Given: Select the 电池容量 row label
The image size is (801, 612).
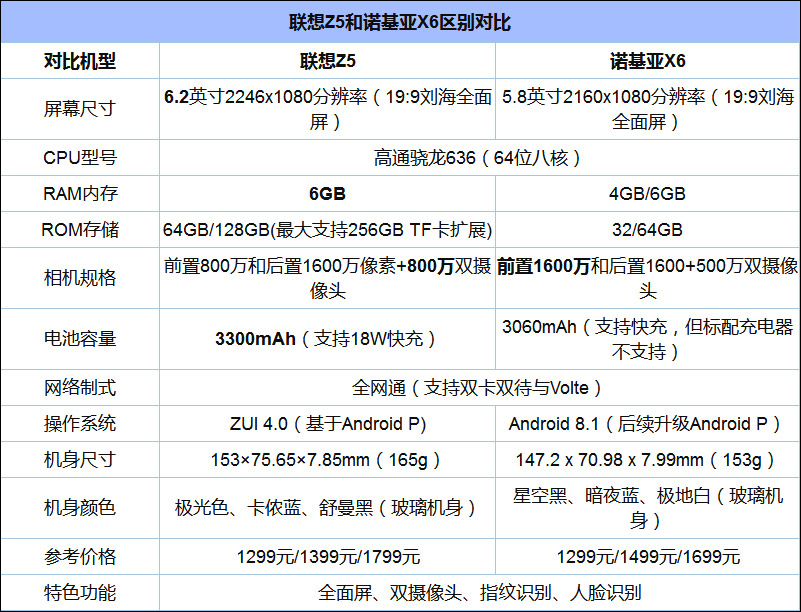Looking at the screenshot, I should point(80,339).
